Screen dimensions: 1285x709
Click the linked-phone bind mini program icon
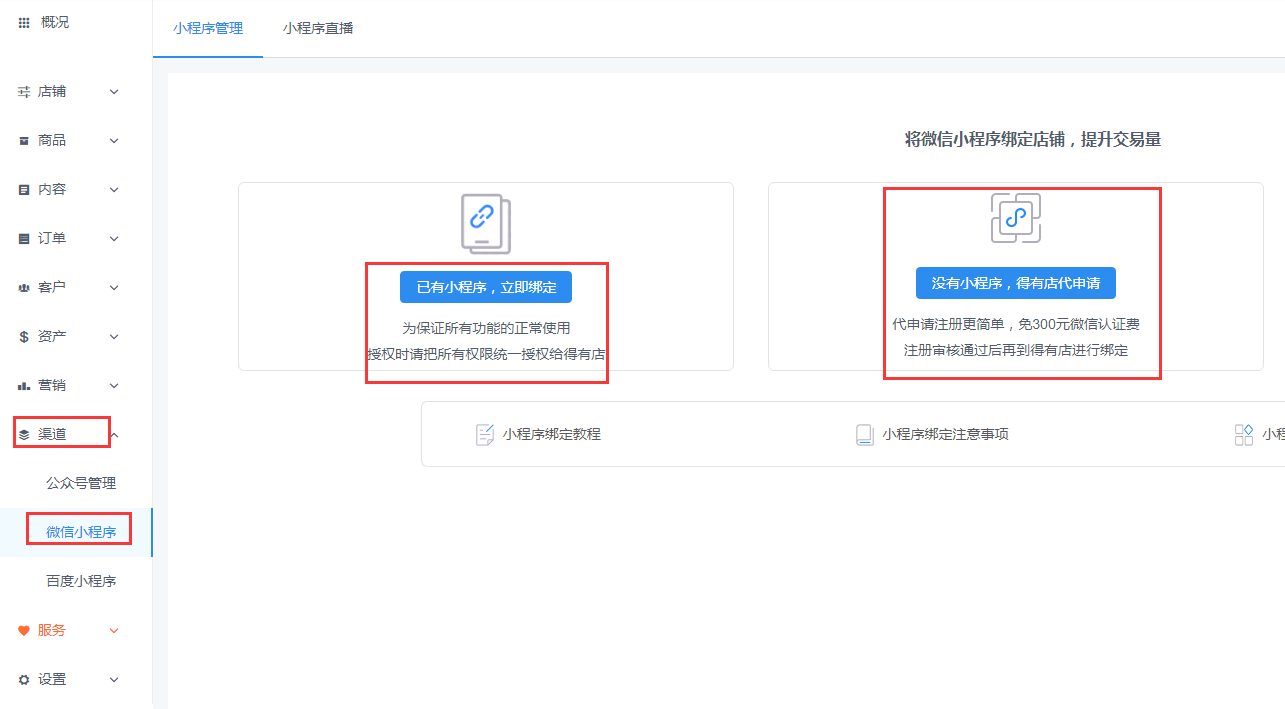pos(485,223)
